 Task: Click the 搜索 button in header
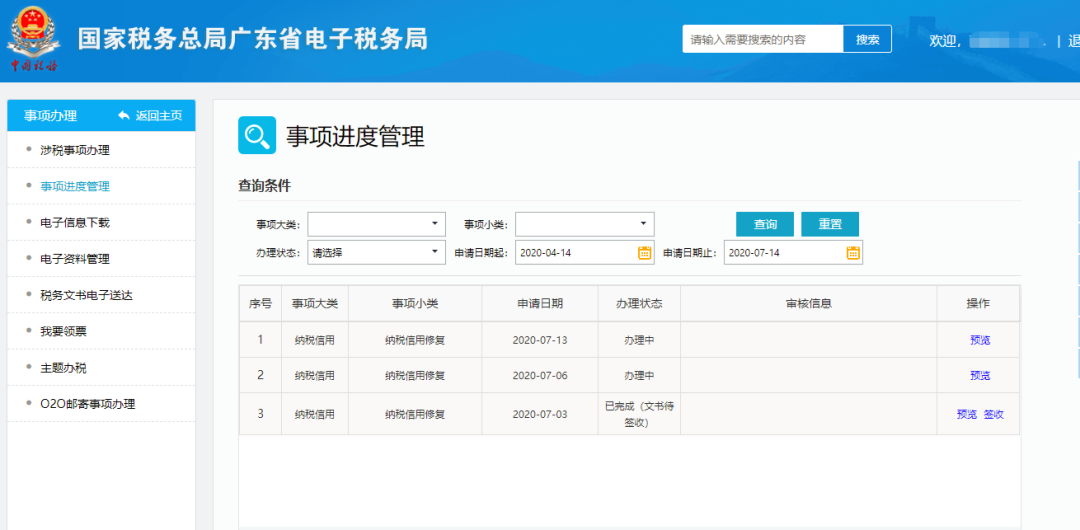[867, 39]
